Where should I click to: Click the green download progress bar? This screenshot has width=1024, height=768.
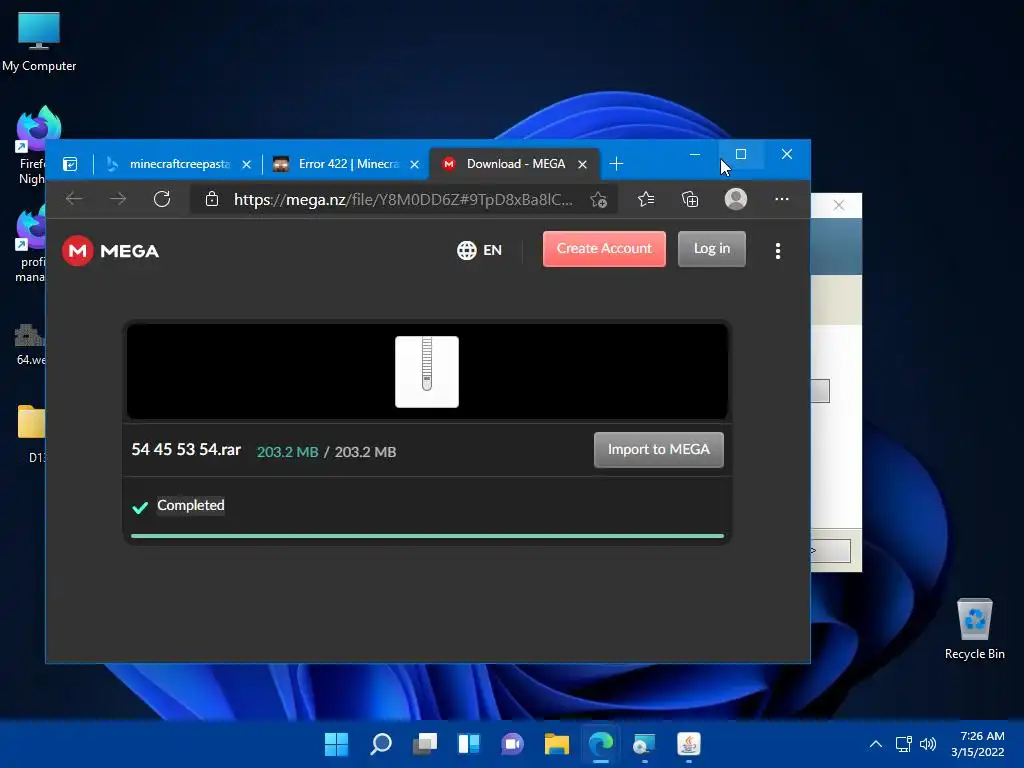pos(427,536)
